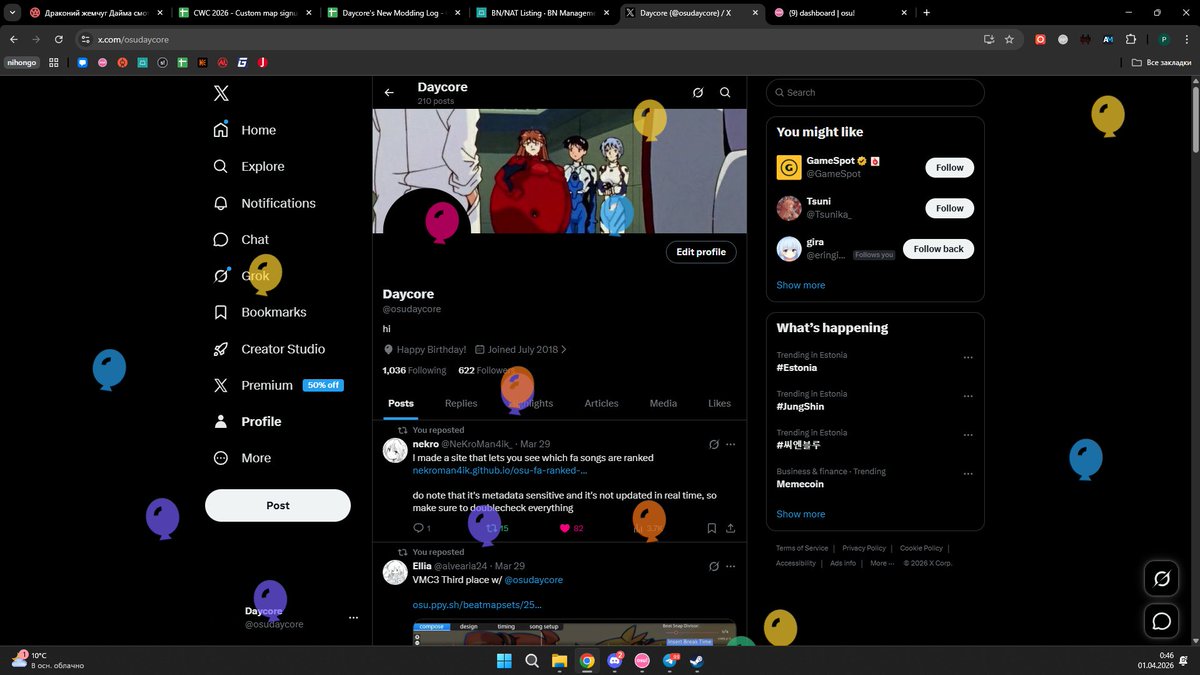Switch to the Replies tab

(x=460, y=403)
